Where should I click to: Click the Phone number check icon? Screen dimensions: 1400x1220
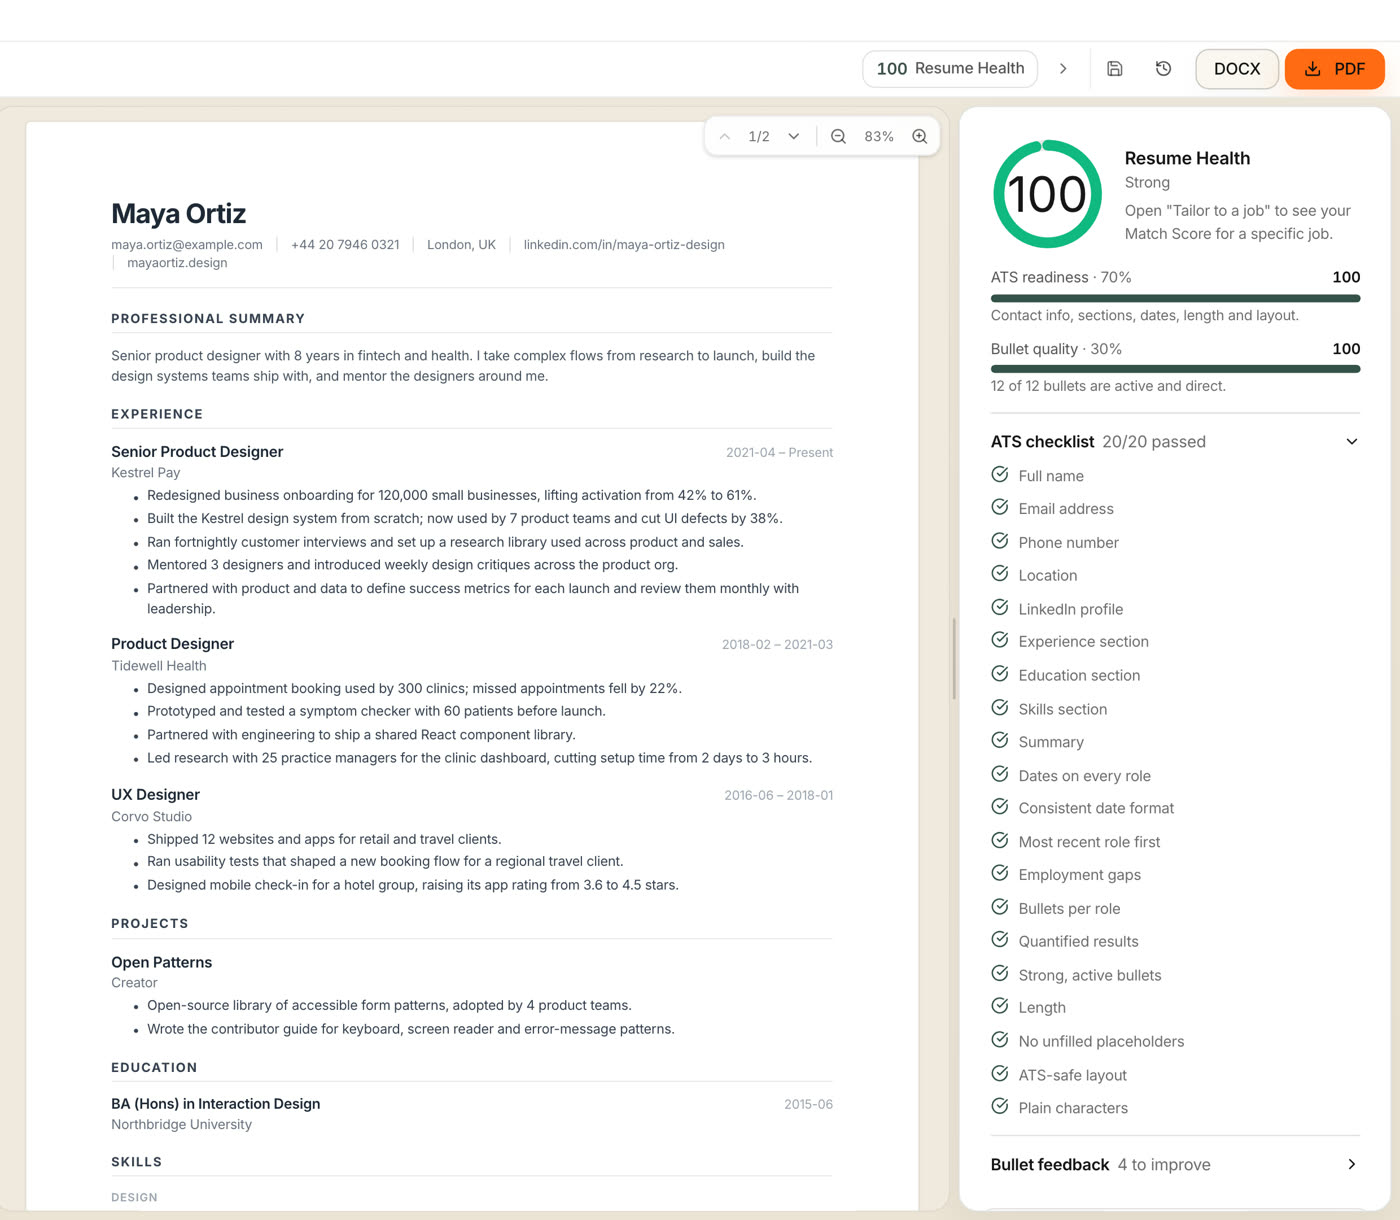pyautogui.click(x=999, y=541)
